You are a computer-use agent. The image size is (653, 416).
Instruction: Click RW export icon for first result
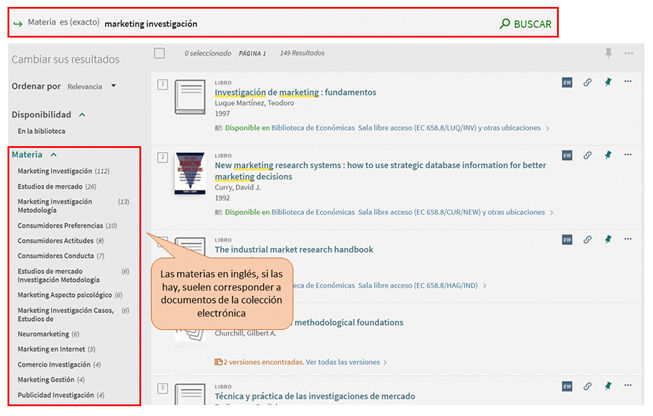coord(567,82)
